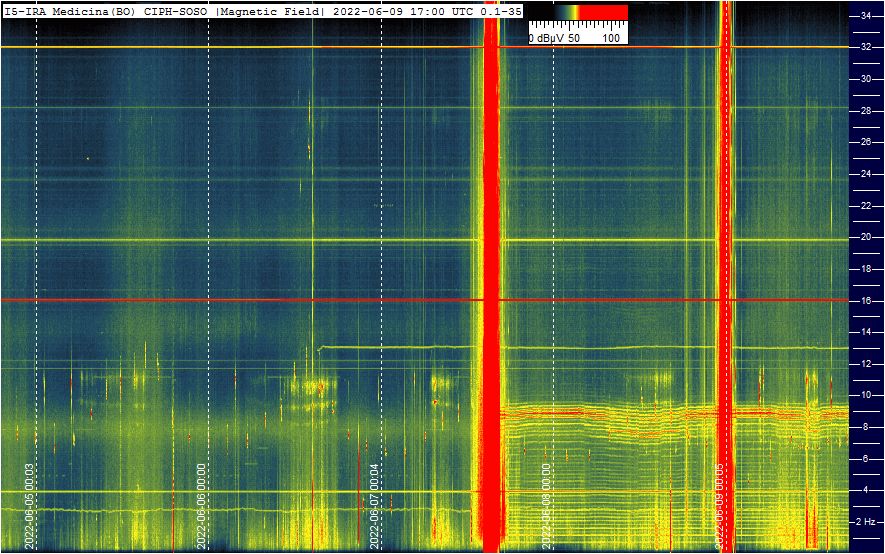Click the '100' label on color scale

(612, 37)
